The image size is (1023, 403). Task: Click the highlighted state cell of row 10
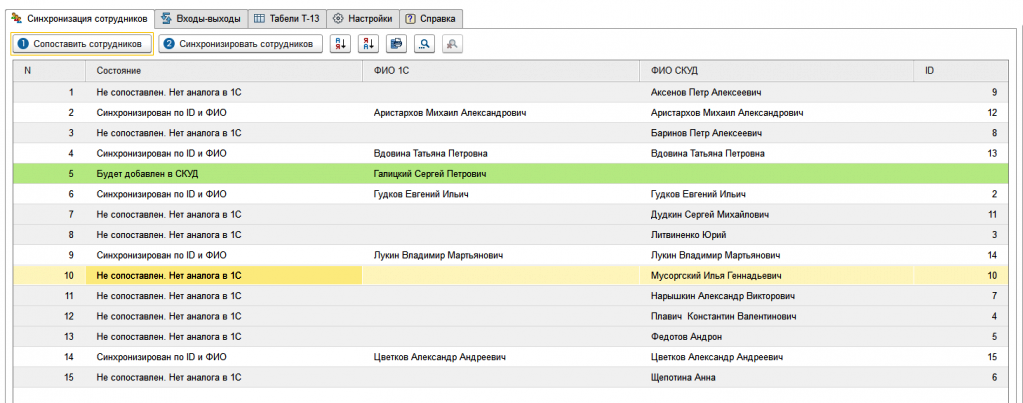click(224, 275)
